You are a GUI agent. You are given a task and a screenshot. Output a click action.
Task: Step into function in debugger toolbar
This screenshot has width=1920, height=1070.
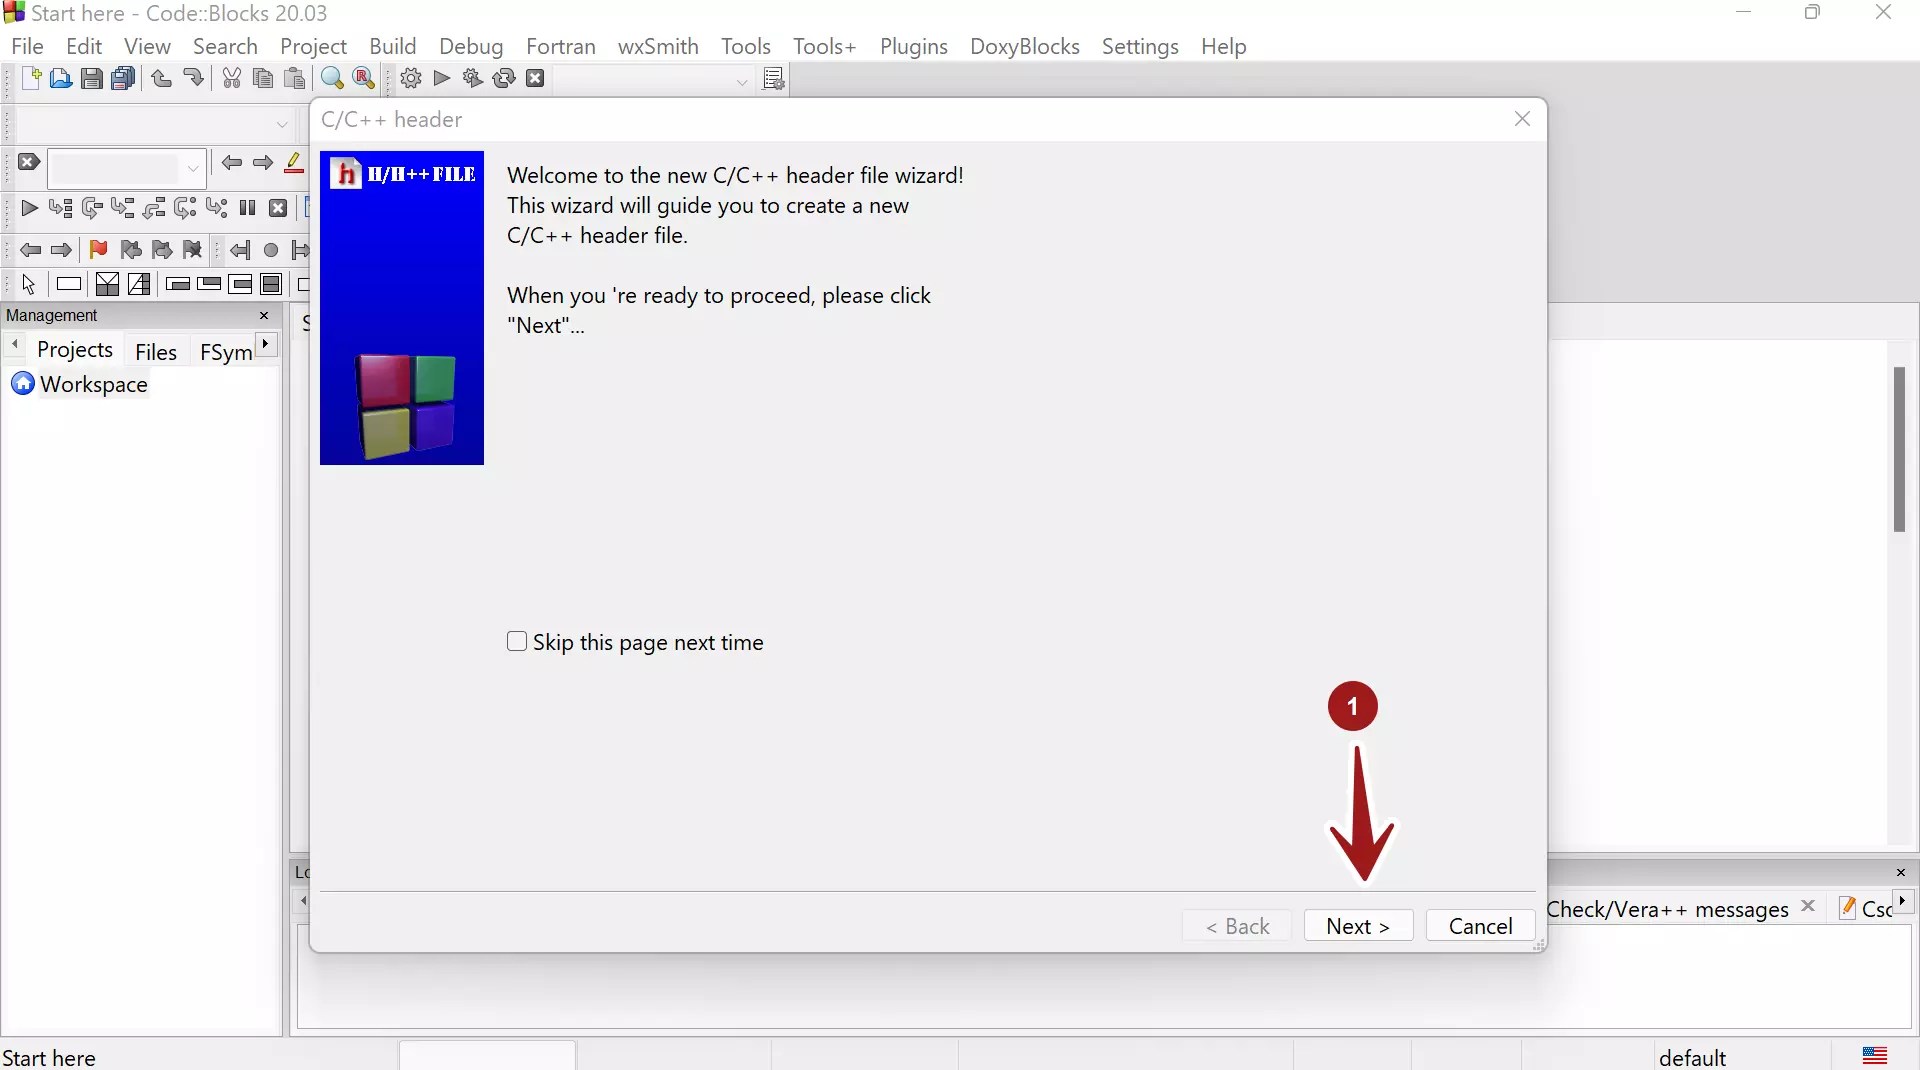123,209
